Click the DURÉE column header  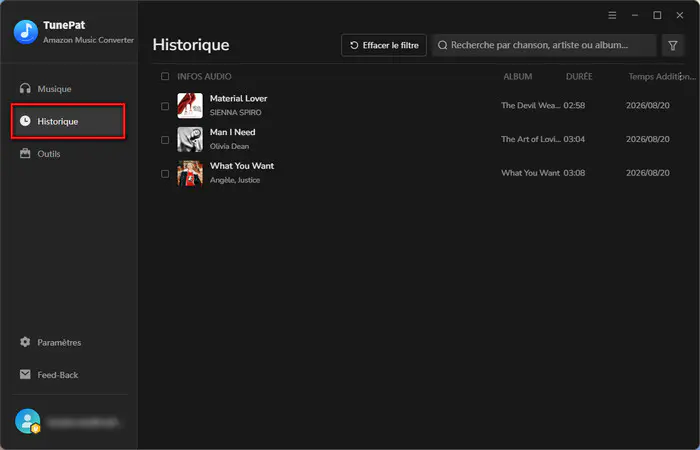tap(579, 76)
